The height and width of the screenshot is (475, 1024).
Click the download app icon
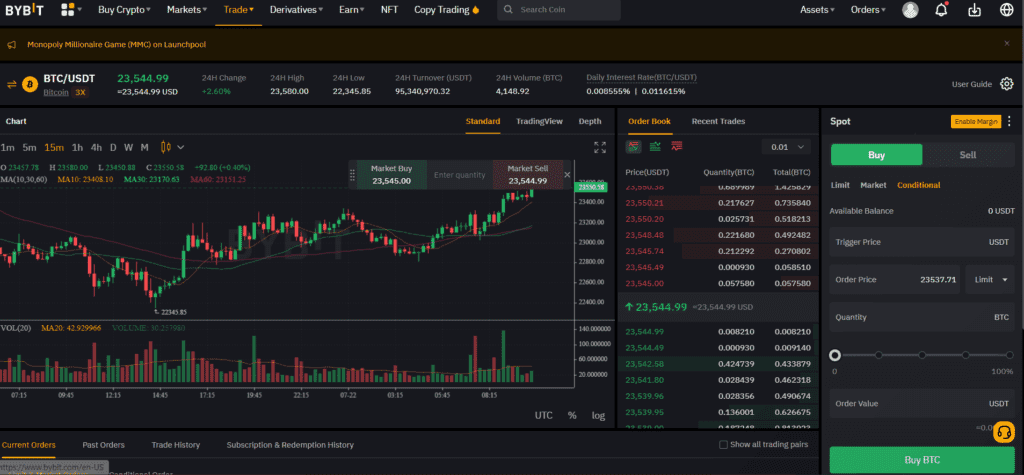coord(974,10)
